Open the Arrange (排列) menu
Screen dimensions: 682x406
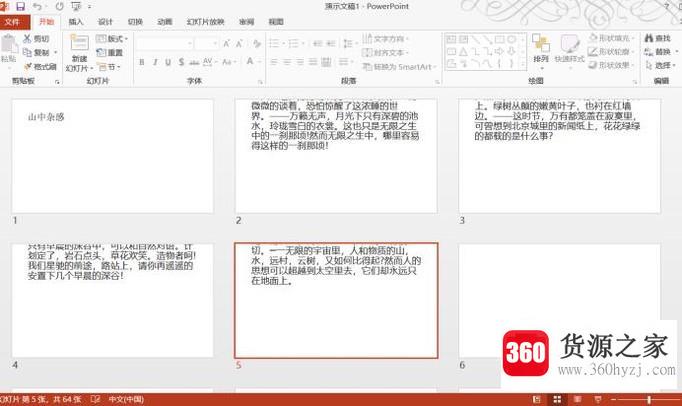(541, 52)
